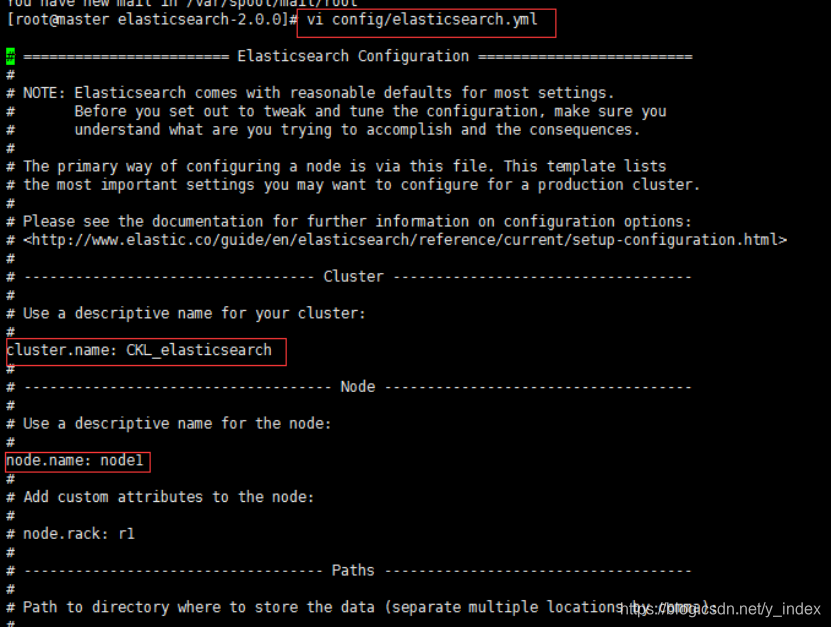The height and width of the screenshot is (628, 831).
Task: Click 'Add custom attributes to the node:'
Action: click(x=169, y=497)
